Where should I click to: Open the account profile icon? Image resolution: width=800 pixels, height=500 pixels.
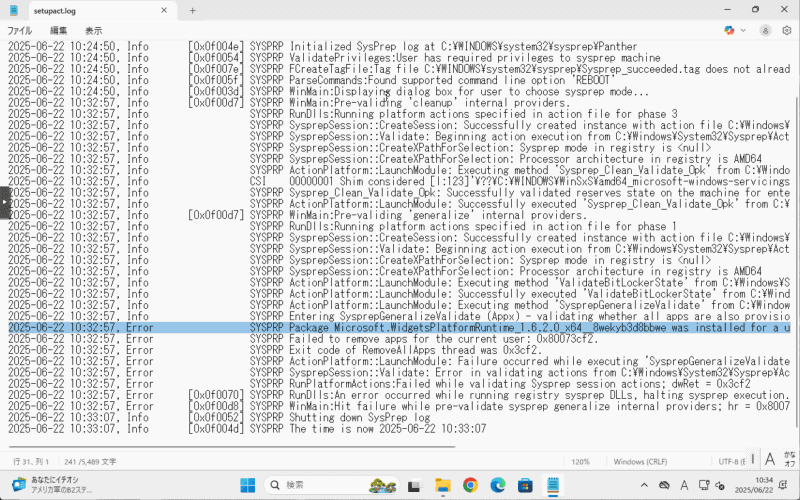(765, 31)
